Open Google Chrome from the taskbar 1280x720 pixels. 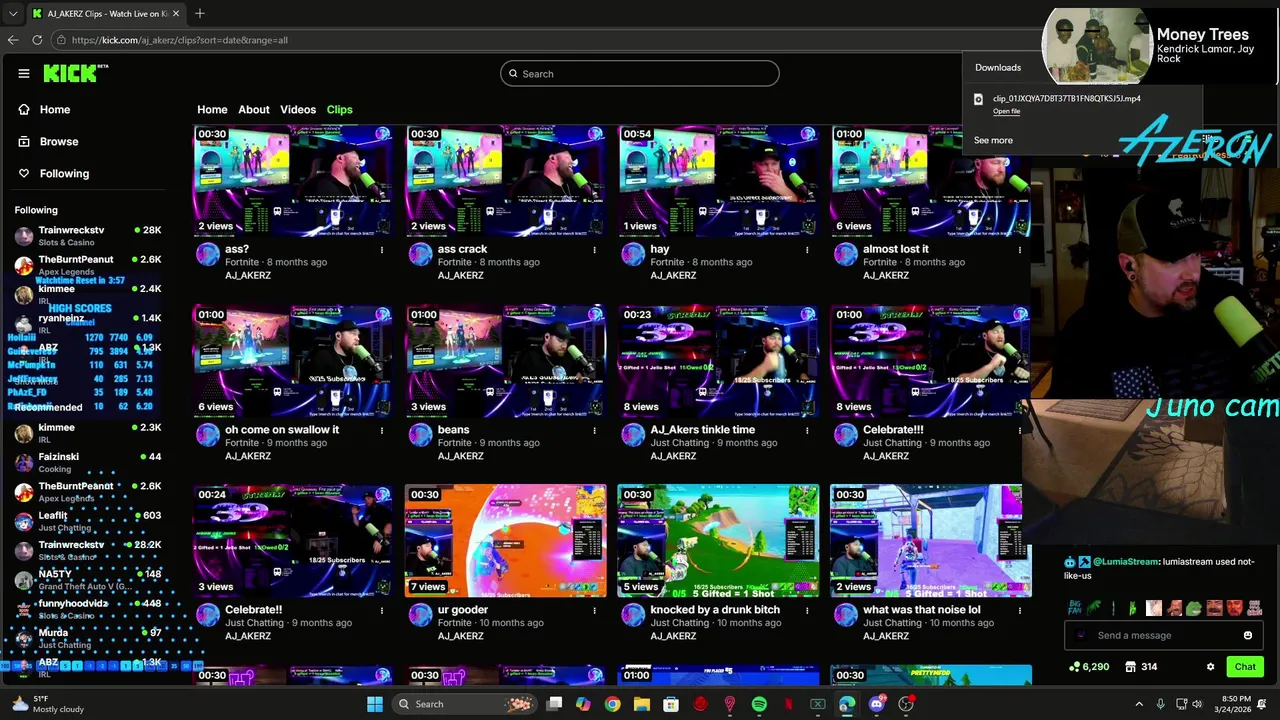click(612, 704)
